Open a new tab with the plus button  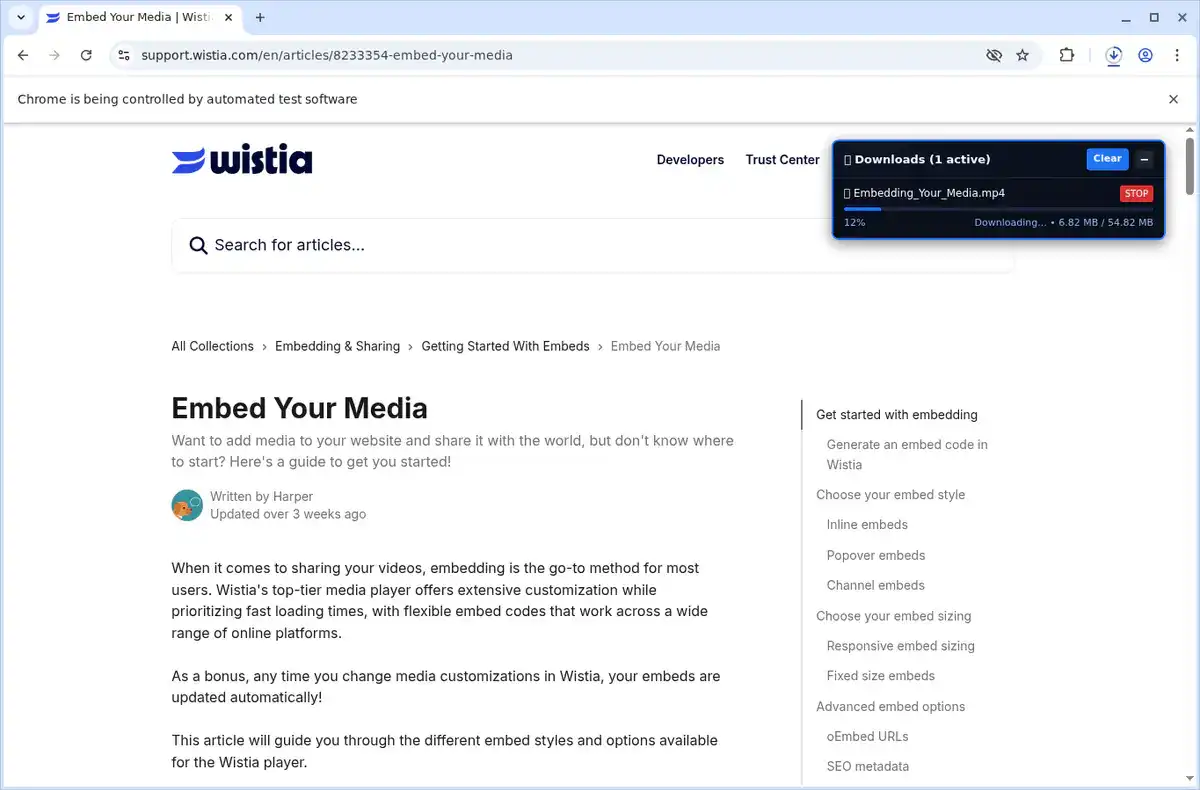click(x=260, y=17)
